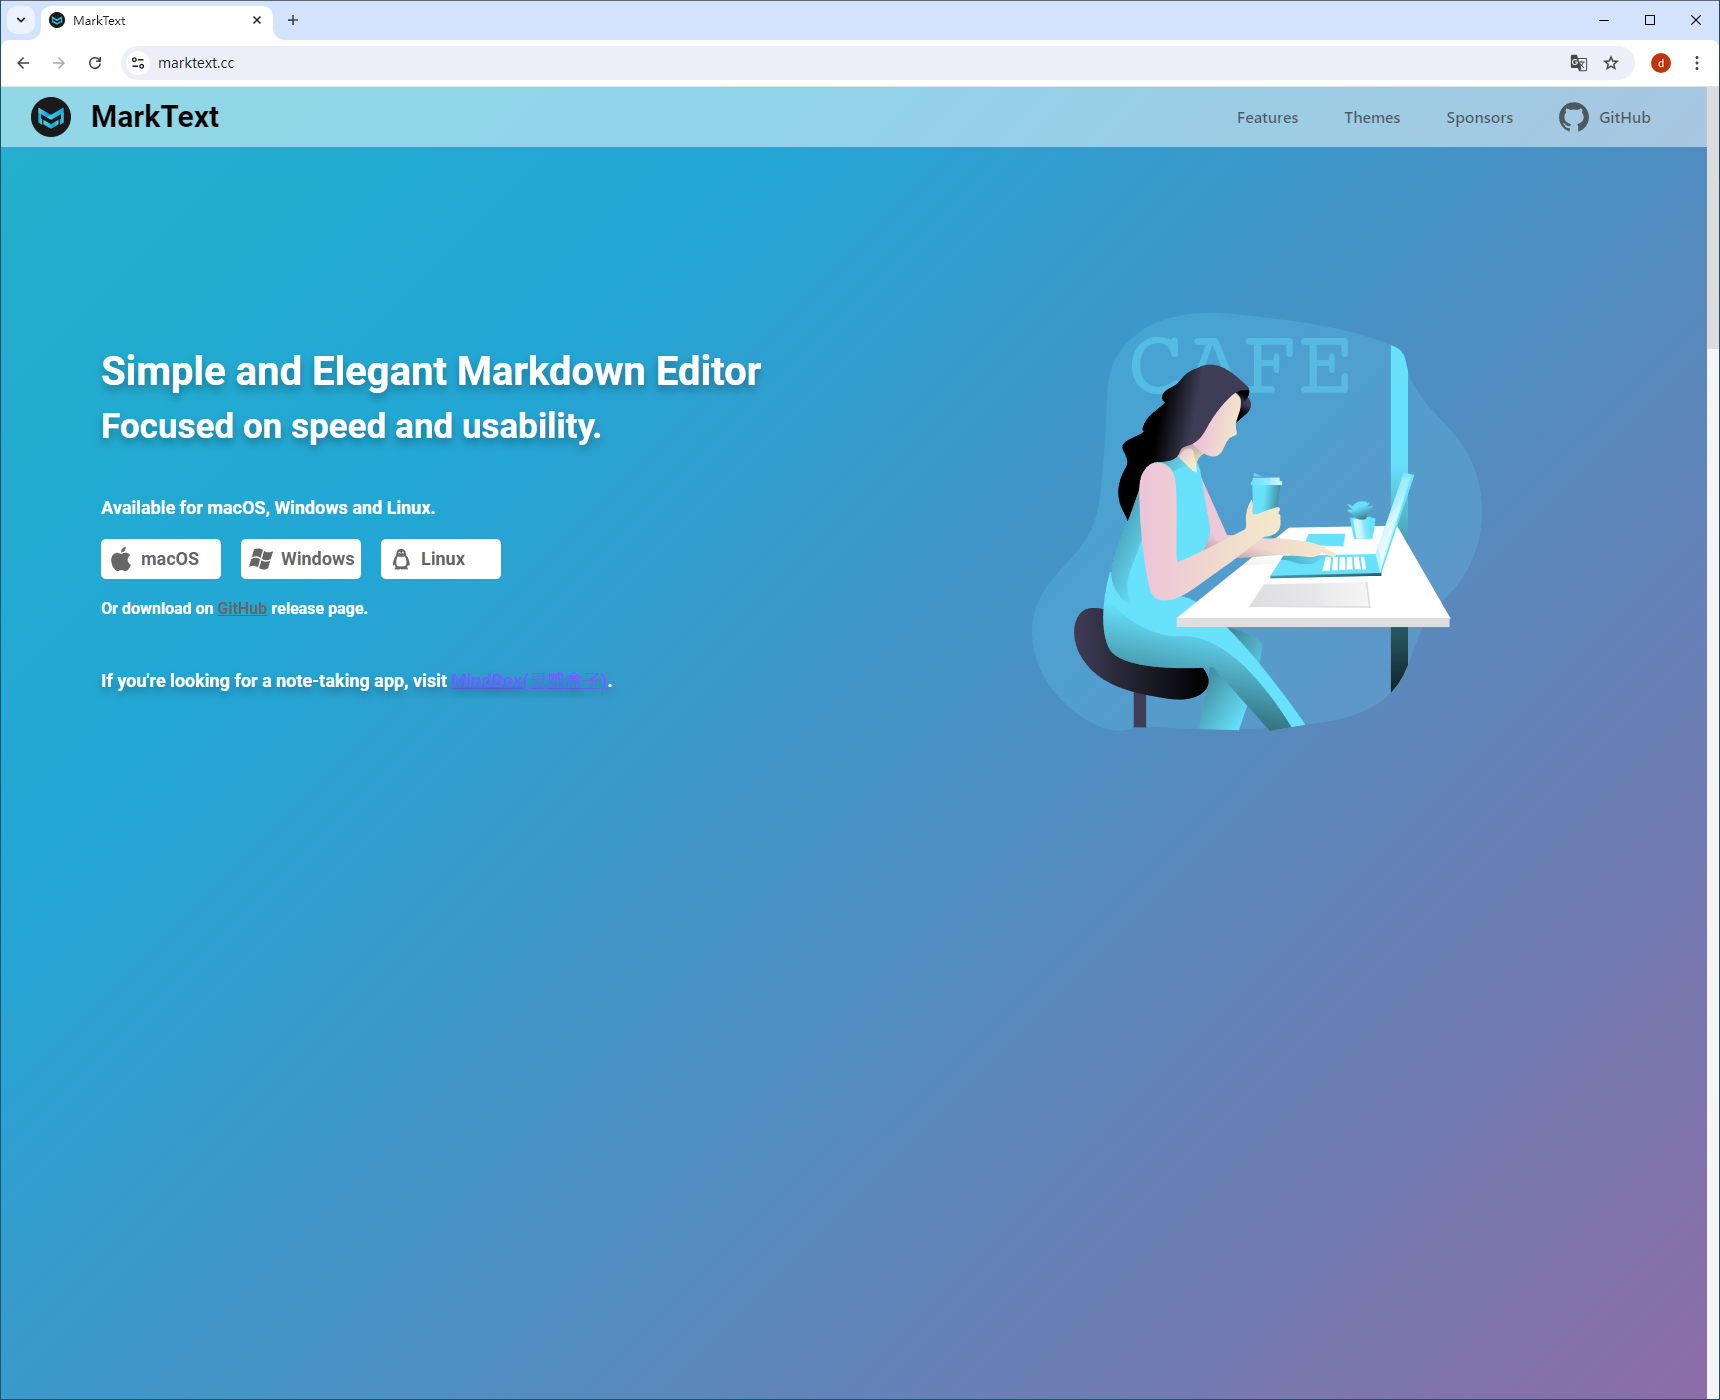Click the MarkText brand title text
The height and width of the screenshot is (1400, 1720).
click(155, 117)
